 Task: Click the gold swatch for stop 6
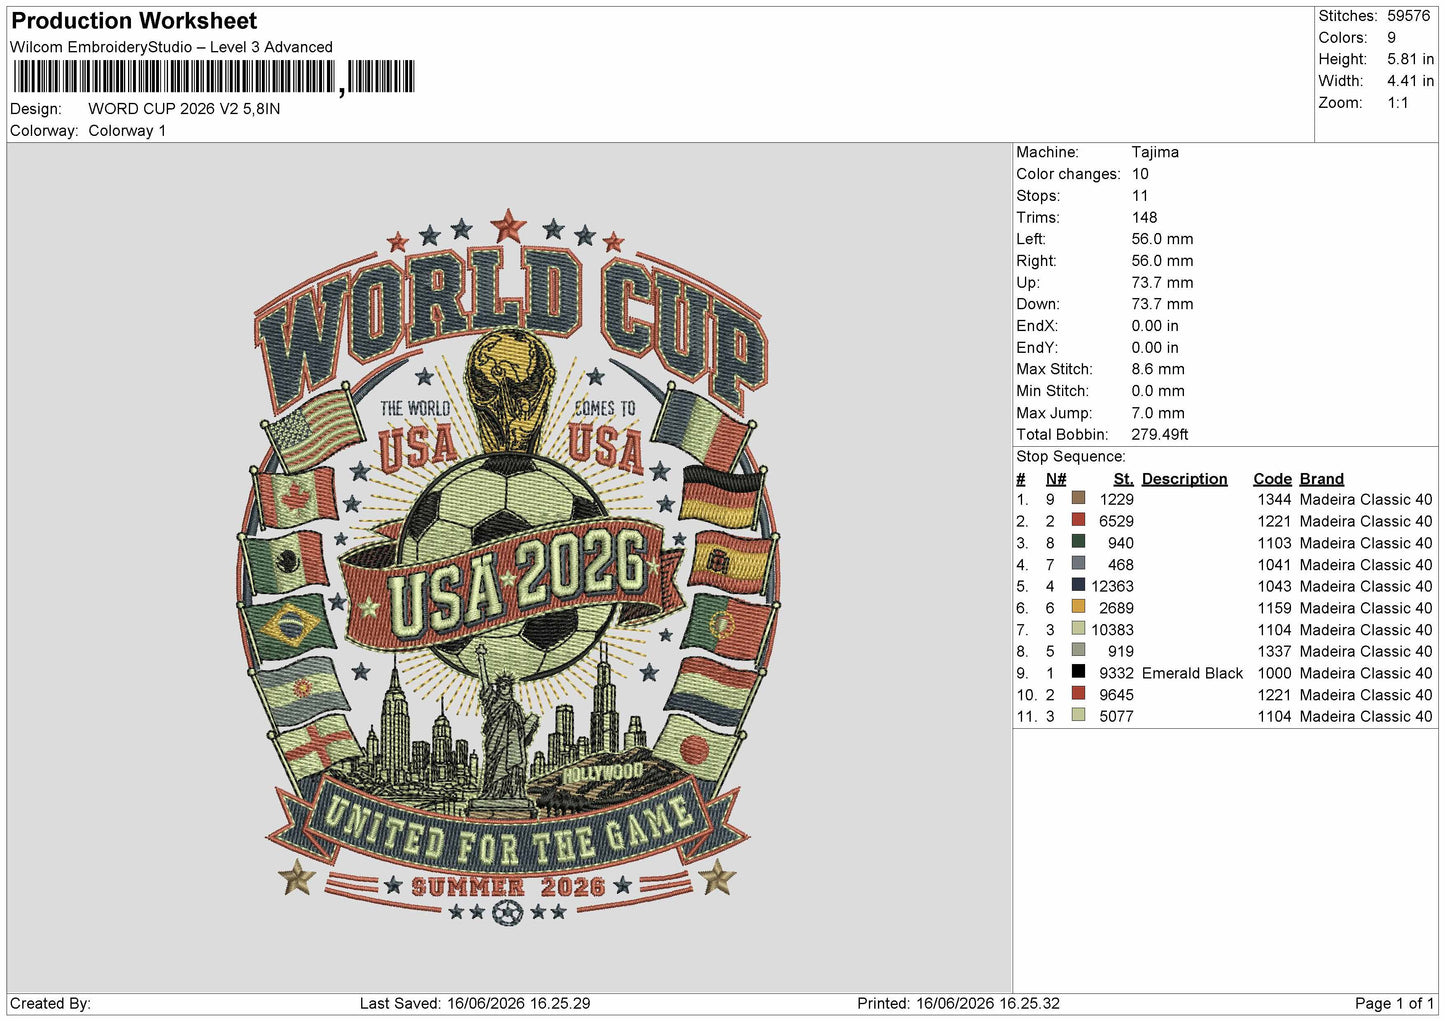[x=1078, y=607]
